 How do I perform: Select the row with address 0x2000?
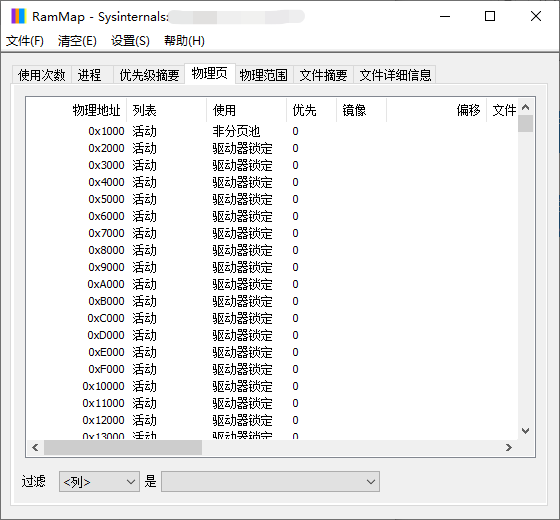pos(271,148)
